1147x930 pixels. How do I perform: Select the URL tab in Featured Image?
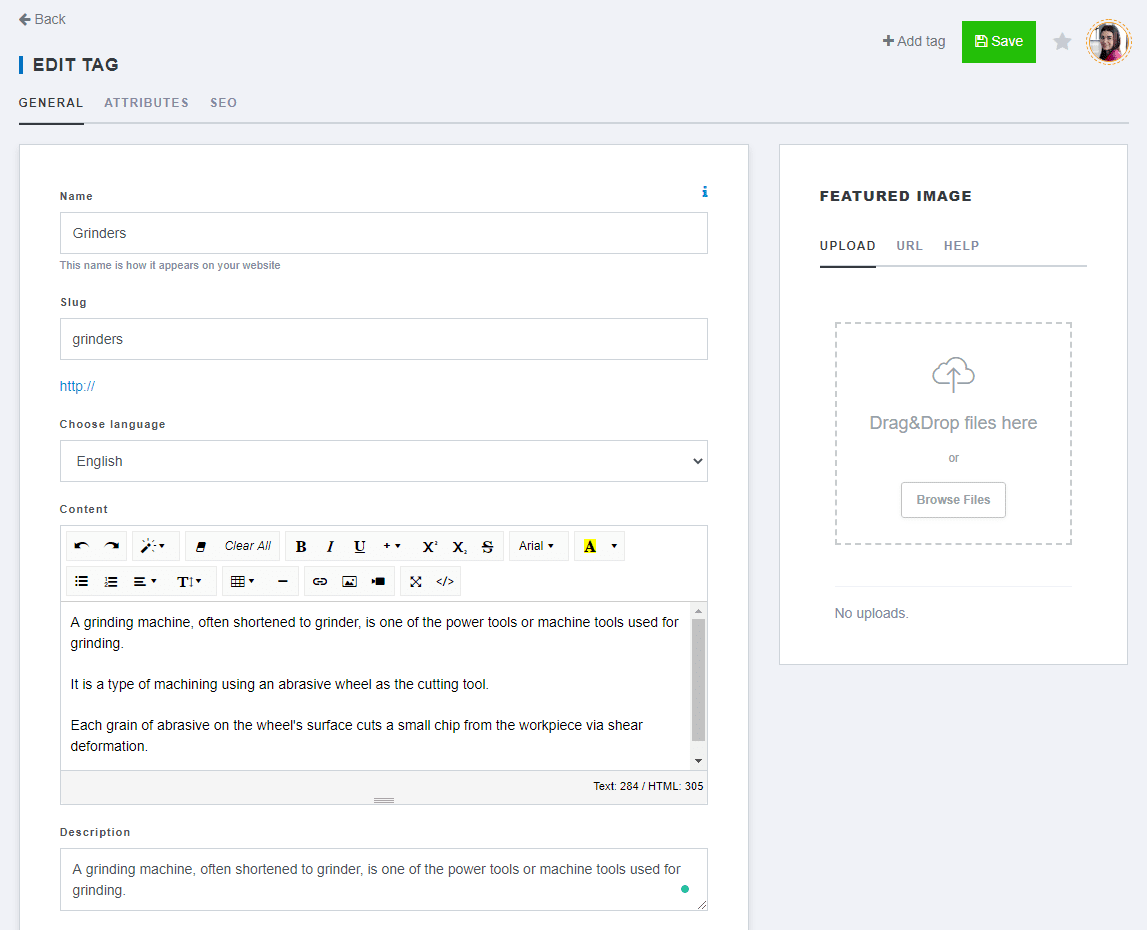[x=910, y=246]
